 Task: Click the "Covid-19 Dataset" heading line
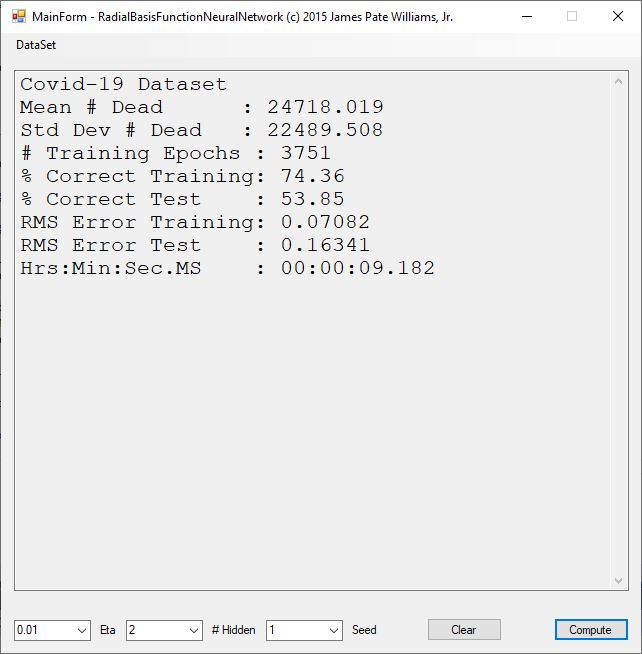(124, 84)
